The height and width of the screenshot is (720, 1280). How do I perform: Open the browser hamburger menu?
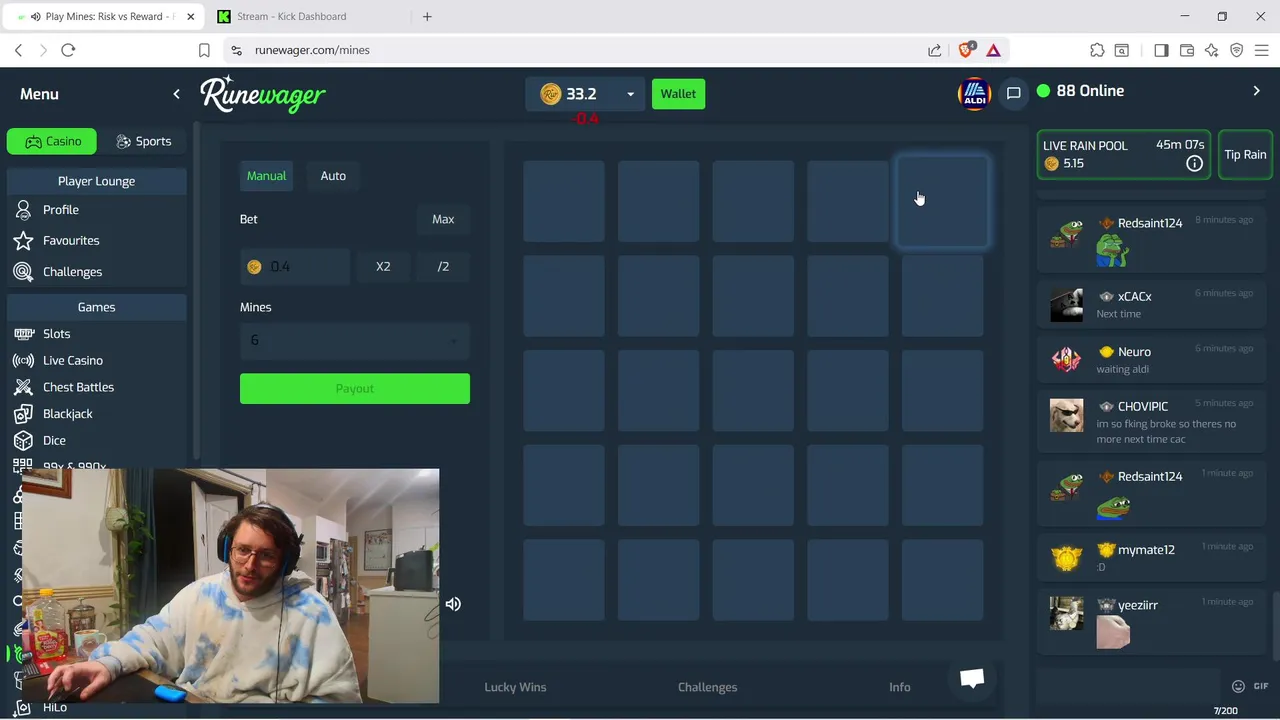click(1261, 50)
